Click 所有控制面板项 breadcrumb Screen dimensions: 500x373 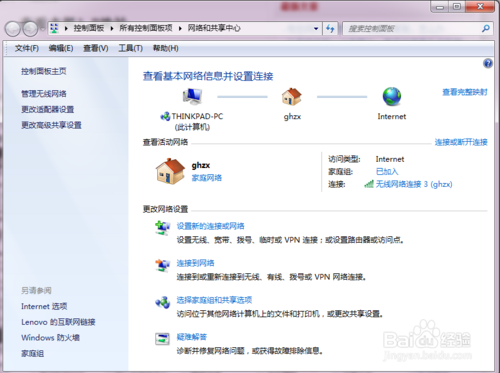(146, 28)
